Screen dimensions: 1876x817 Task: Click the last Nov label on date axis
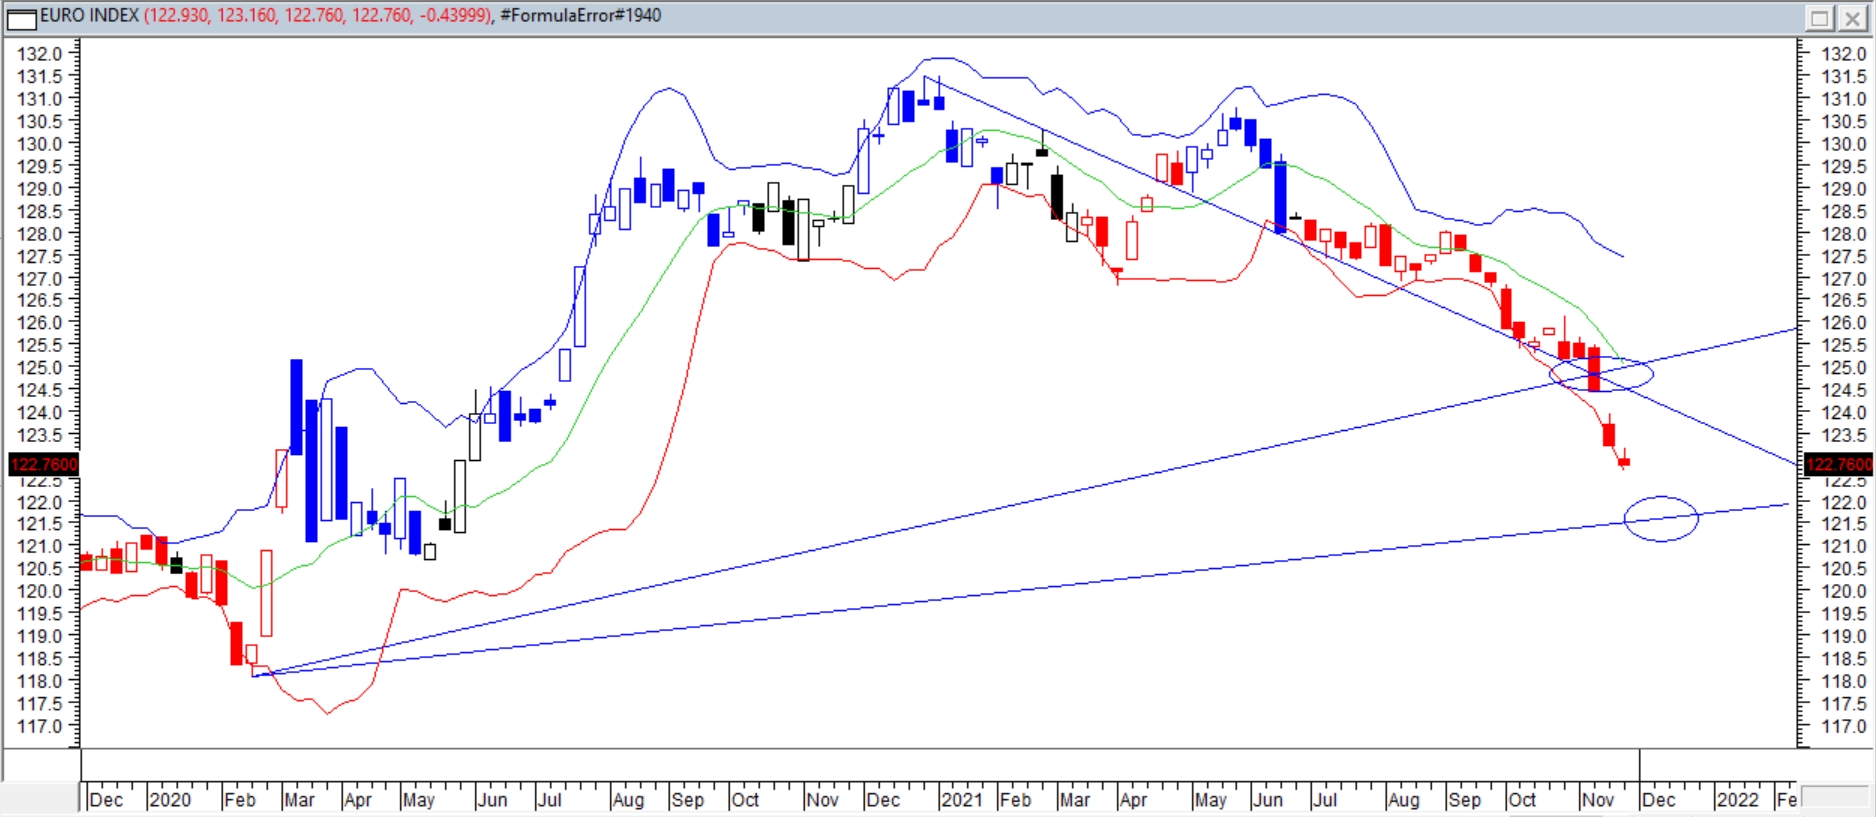[x=1597, y=800]
